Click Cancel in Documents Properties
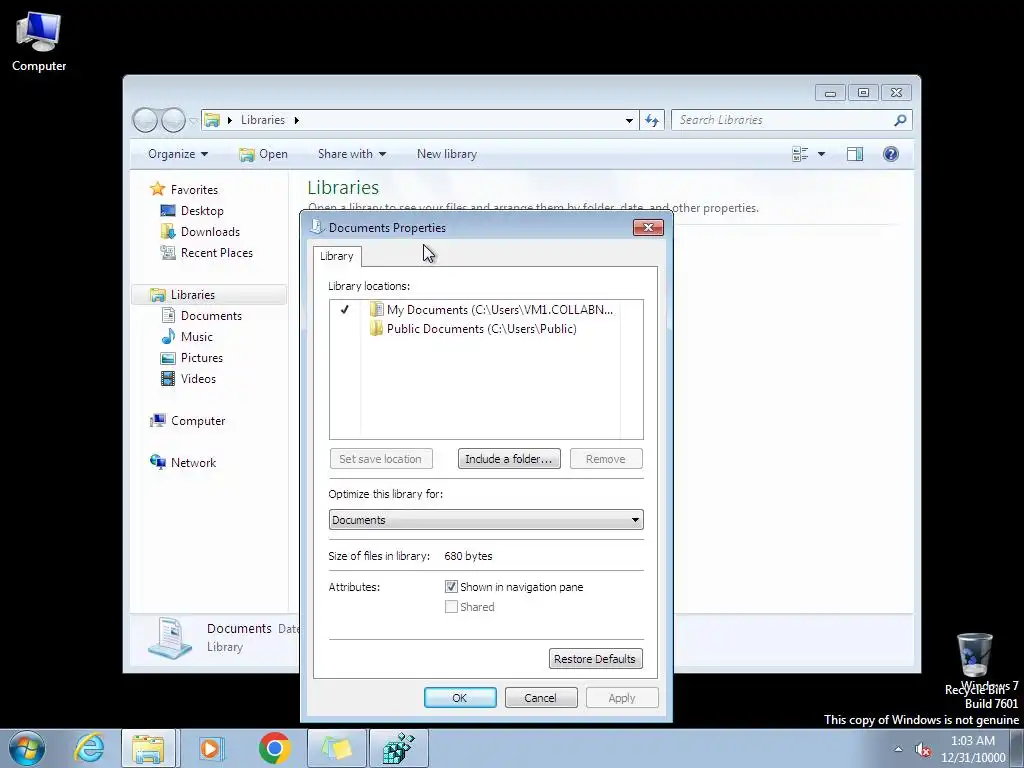 click(541, 697)
